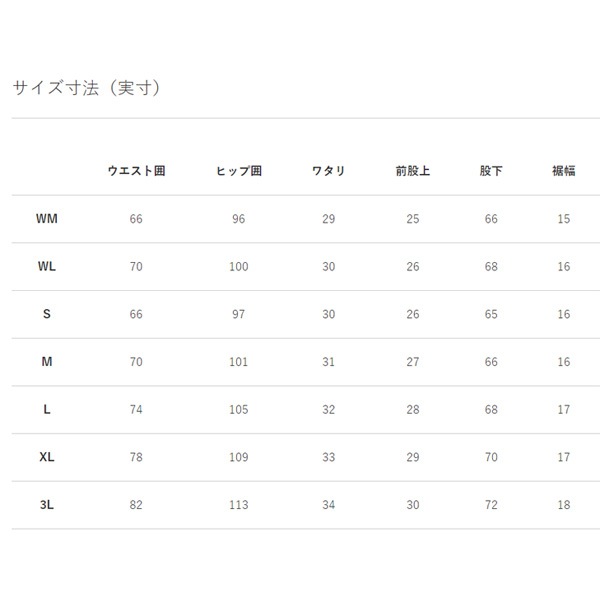
Task: Click hip value 96 in WM row
Action: pos(238,219)
